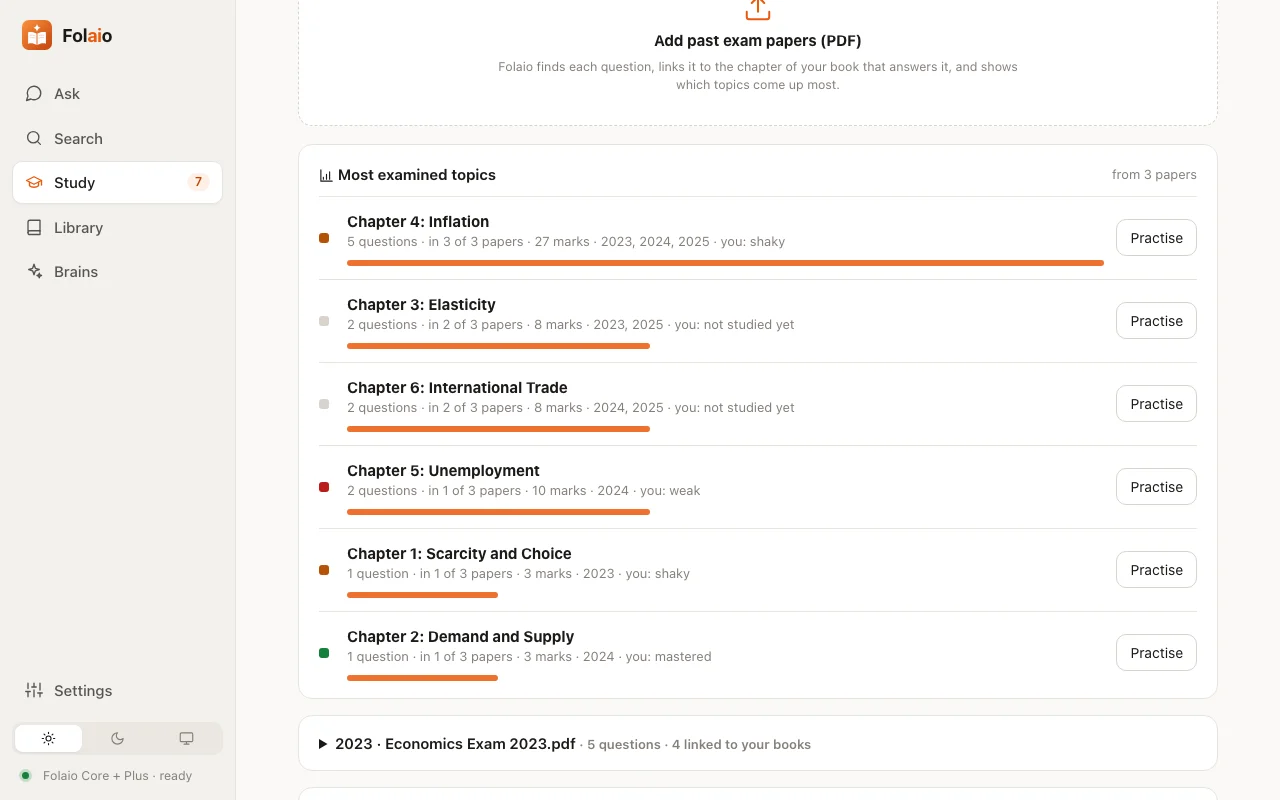Switch to dark theme moon toggle
The height and width of the screenshot is (800, 1280).
point(117,739)
